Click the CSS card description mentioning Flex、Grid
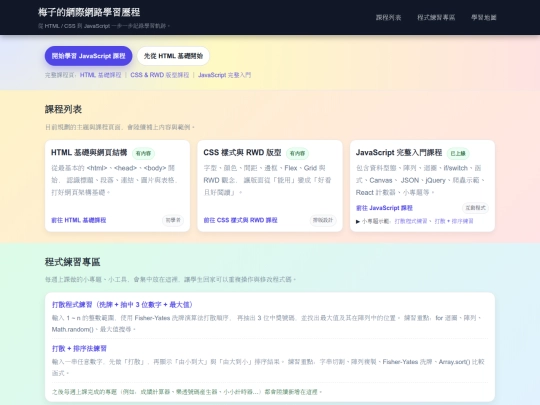This screenshot has height=405, width=540. tap(267, 180)
